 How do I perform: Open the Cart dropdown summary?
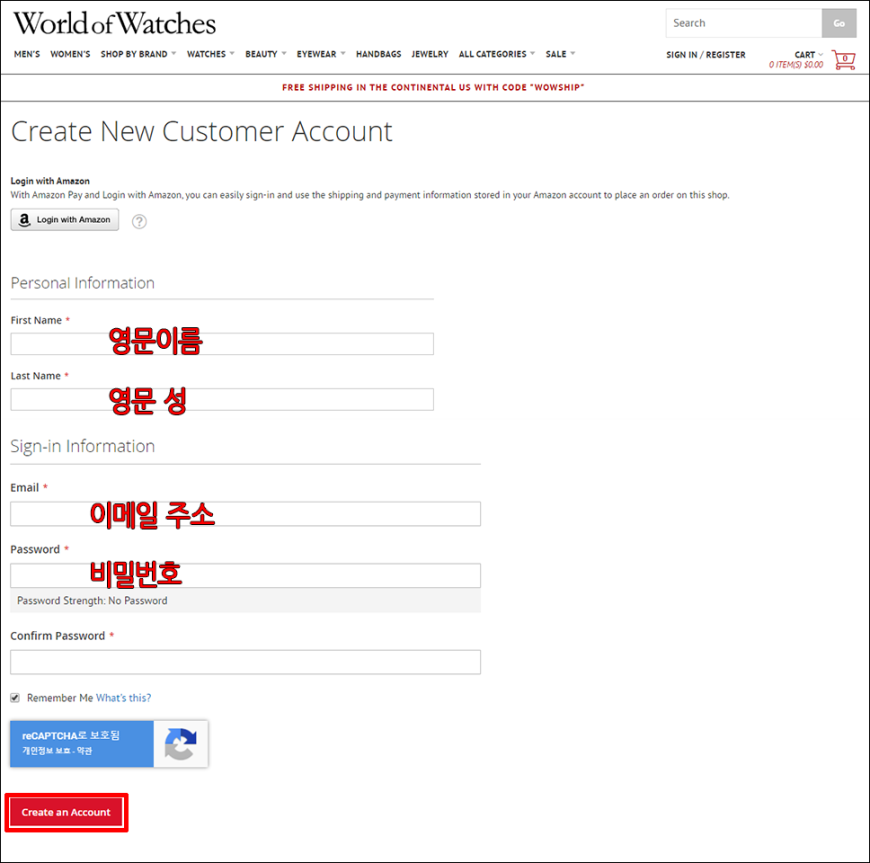point(808,54)
